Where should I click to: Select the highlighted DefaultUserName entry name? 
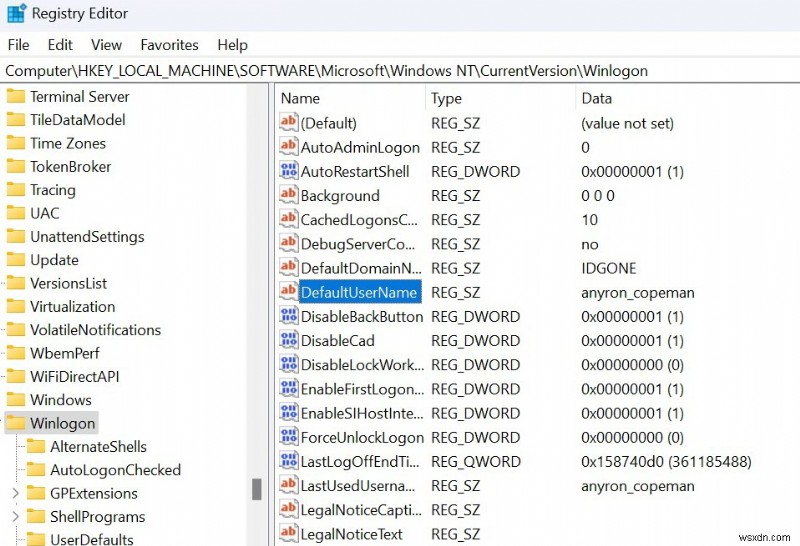pos(360,292)
